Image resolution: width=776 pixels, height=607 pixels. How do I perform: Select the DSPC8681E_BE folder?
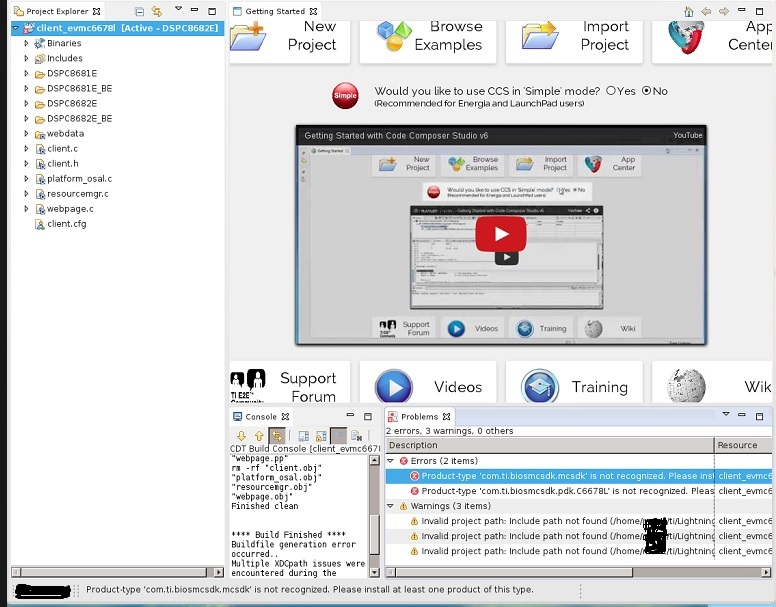pyautogui.click(x=73, y=89)
